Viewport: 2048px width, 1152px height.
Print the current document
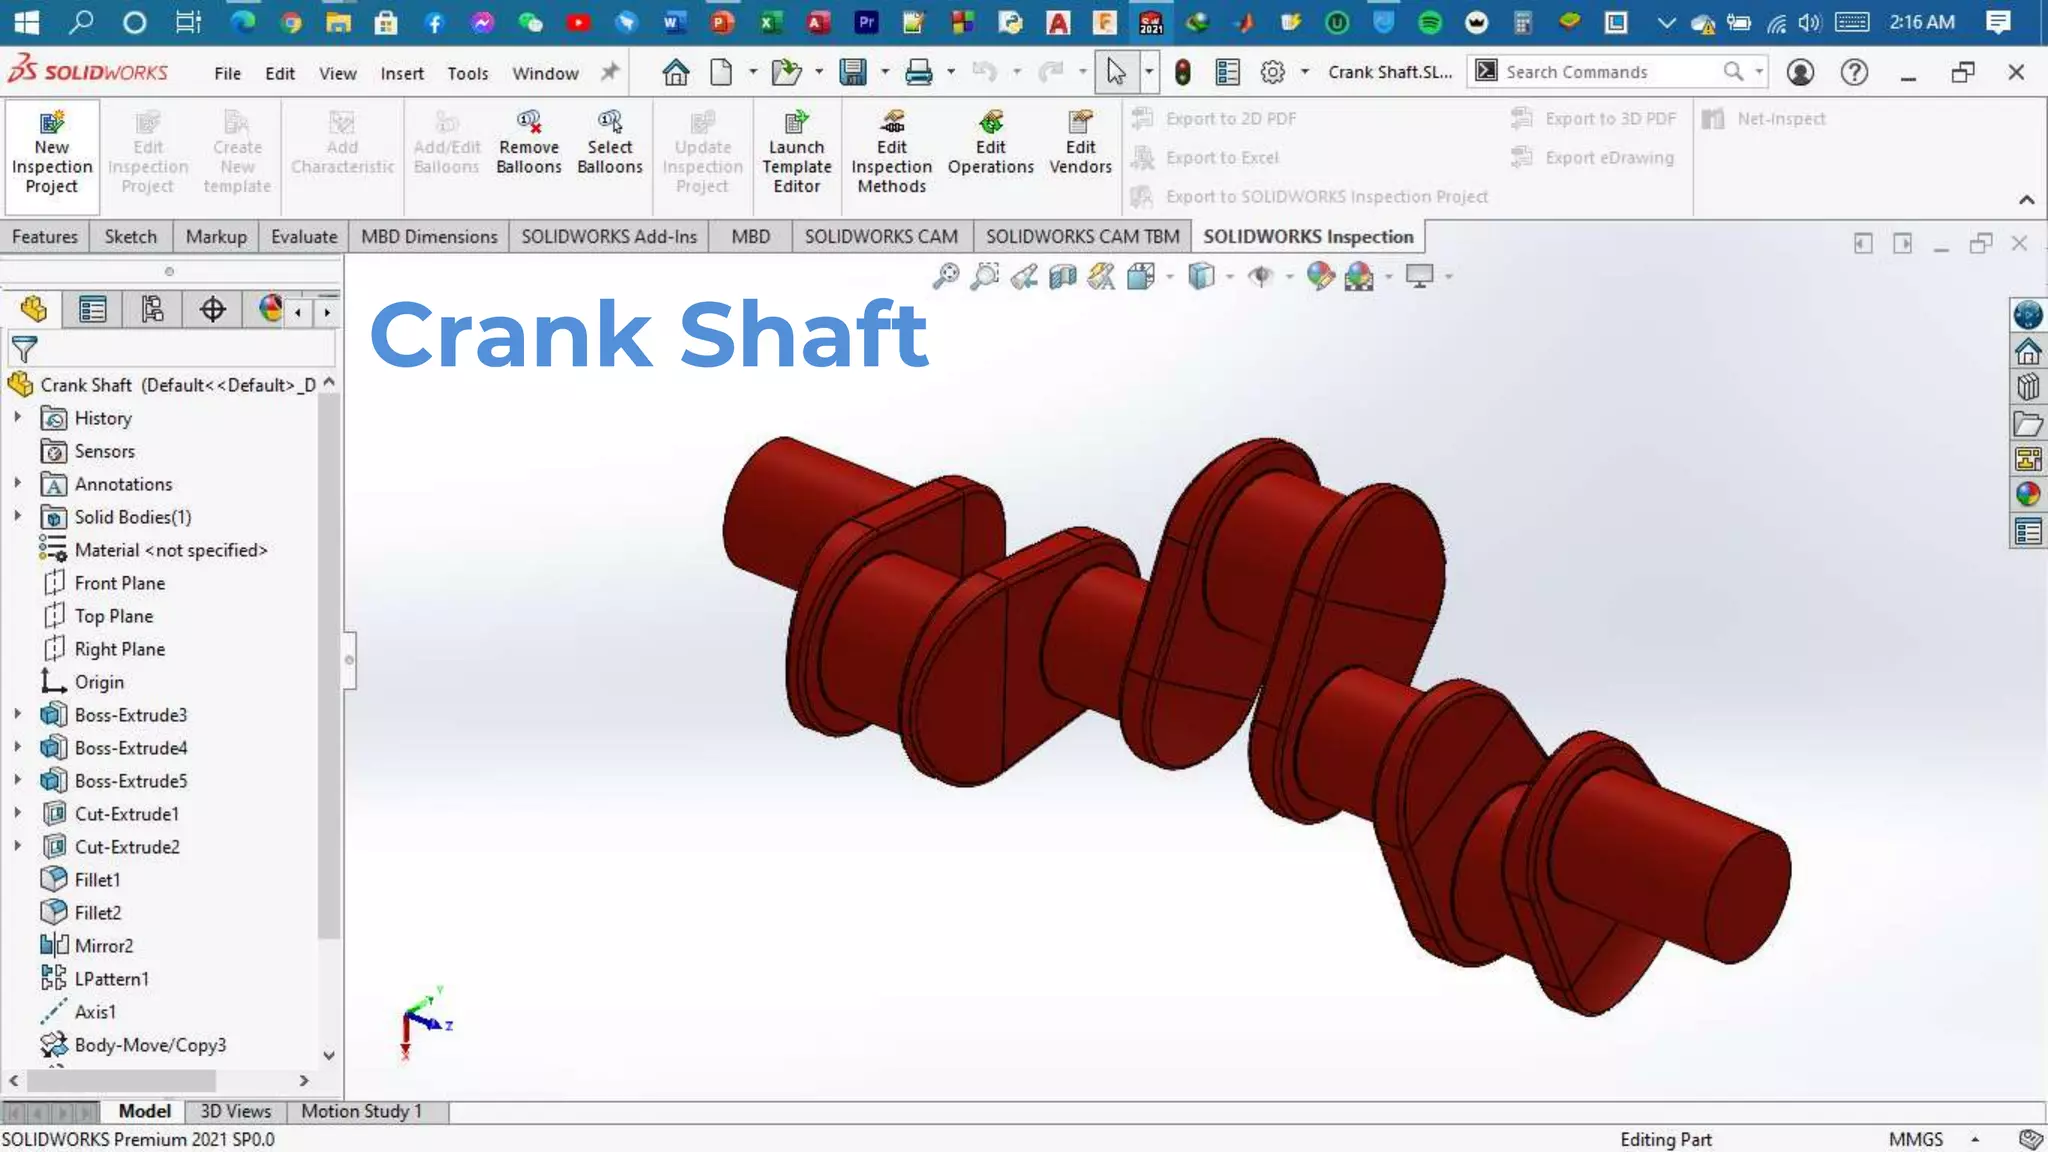pos(918,72)
